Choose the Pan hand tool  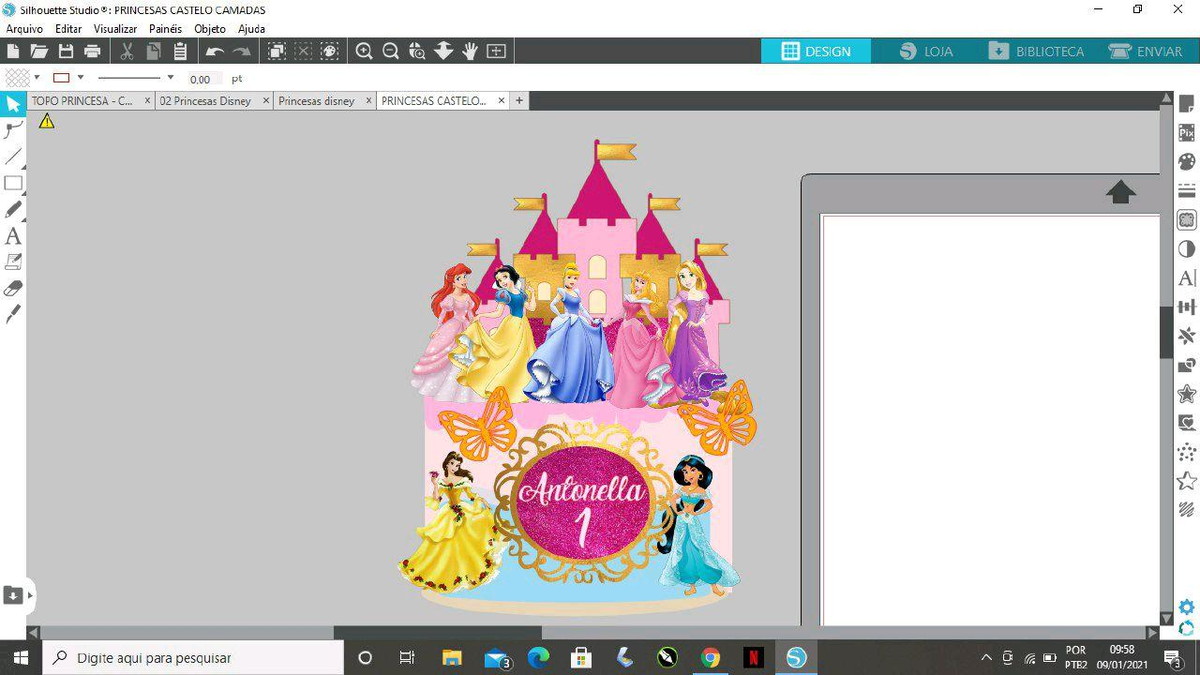tap(470, 51)
